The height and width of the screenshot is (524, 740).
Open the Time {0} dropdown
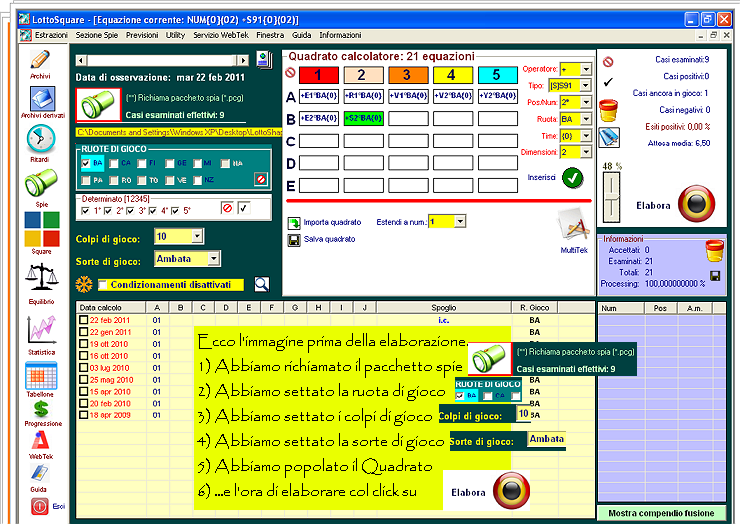(x=586, y=135)
